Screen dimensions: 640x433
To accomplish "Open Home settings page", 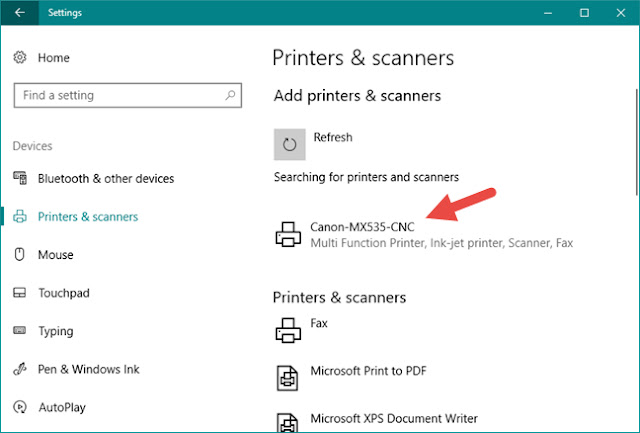I will pos(53,58).
